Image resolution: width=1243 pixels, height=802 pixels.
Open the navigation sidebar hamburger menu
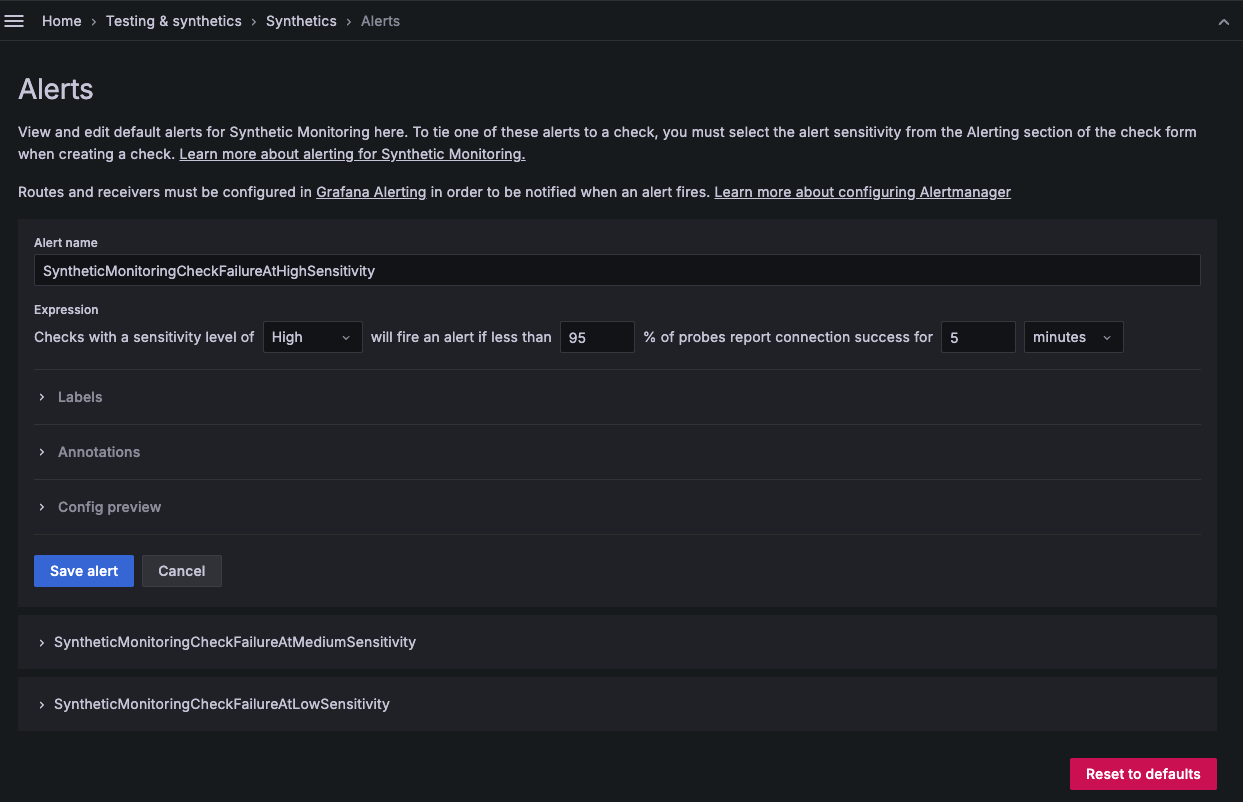(14, 20)
